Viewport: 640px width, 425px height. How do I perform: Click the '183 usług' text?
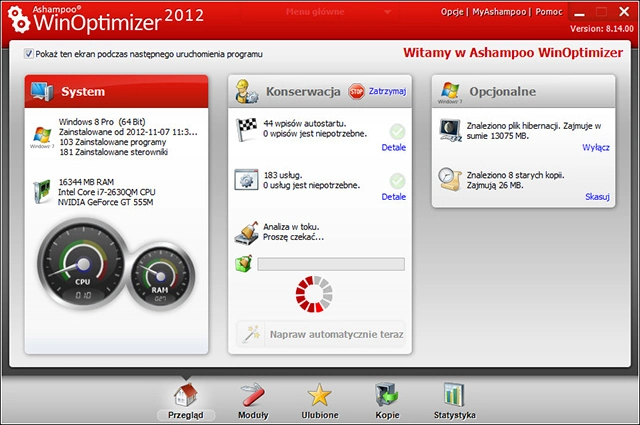pyautogui.click(x=283, y=175)
